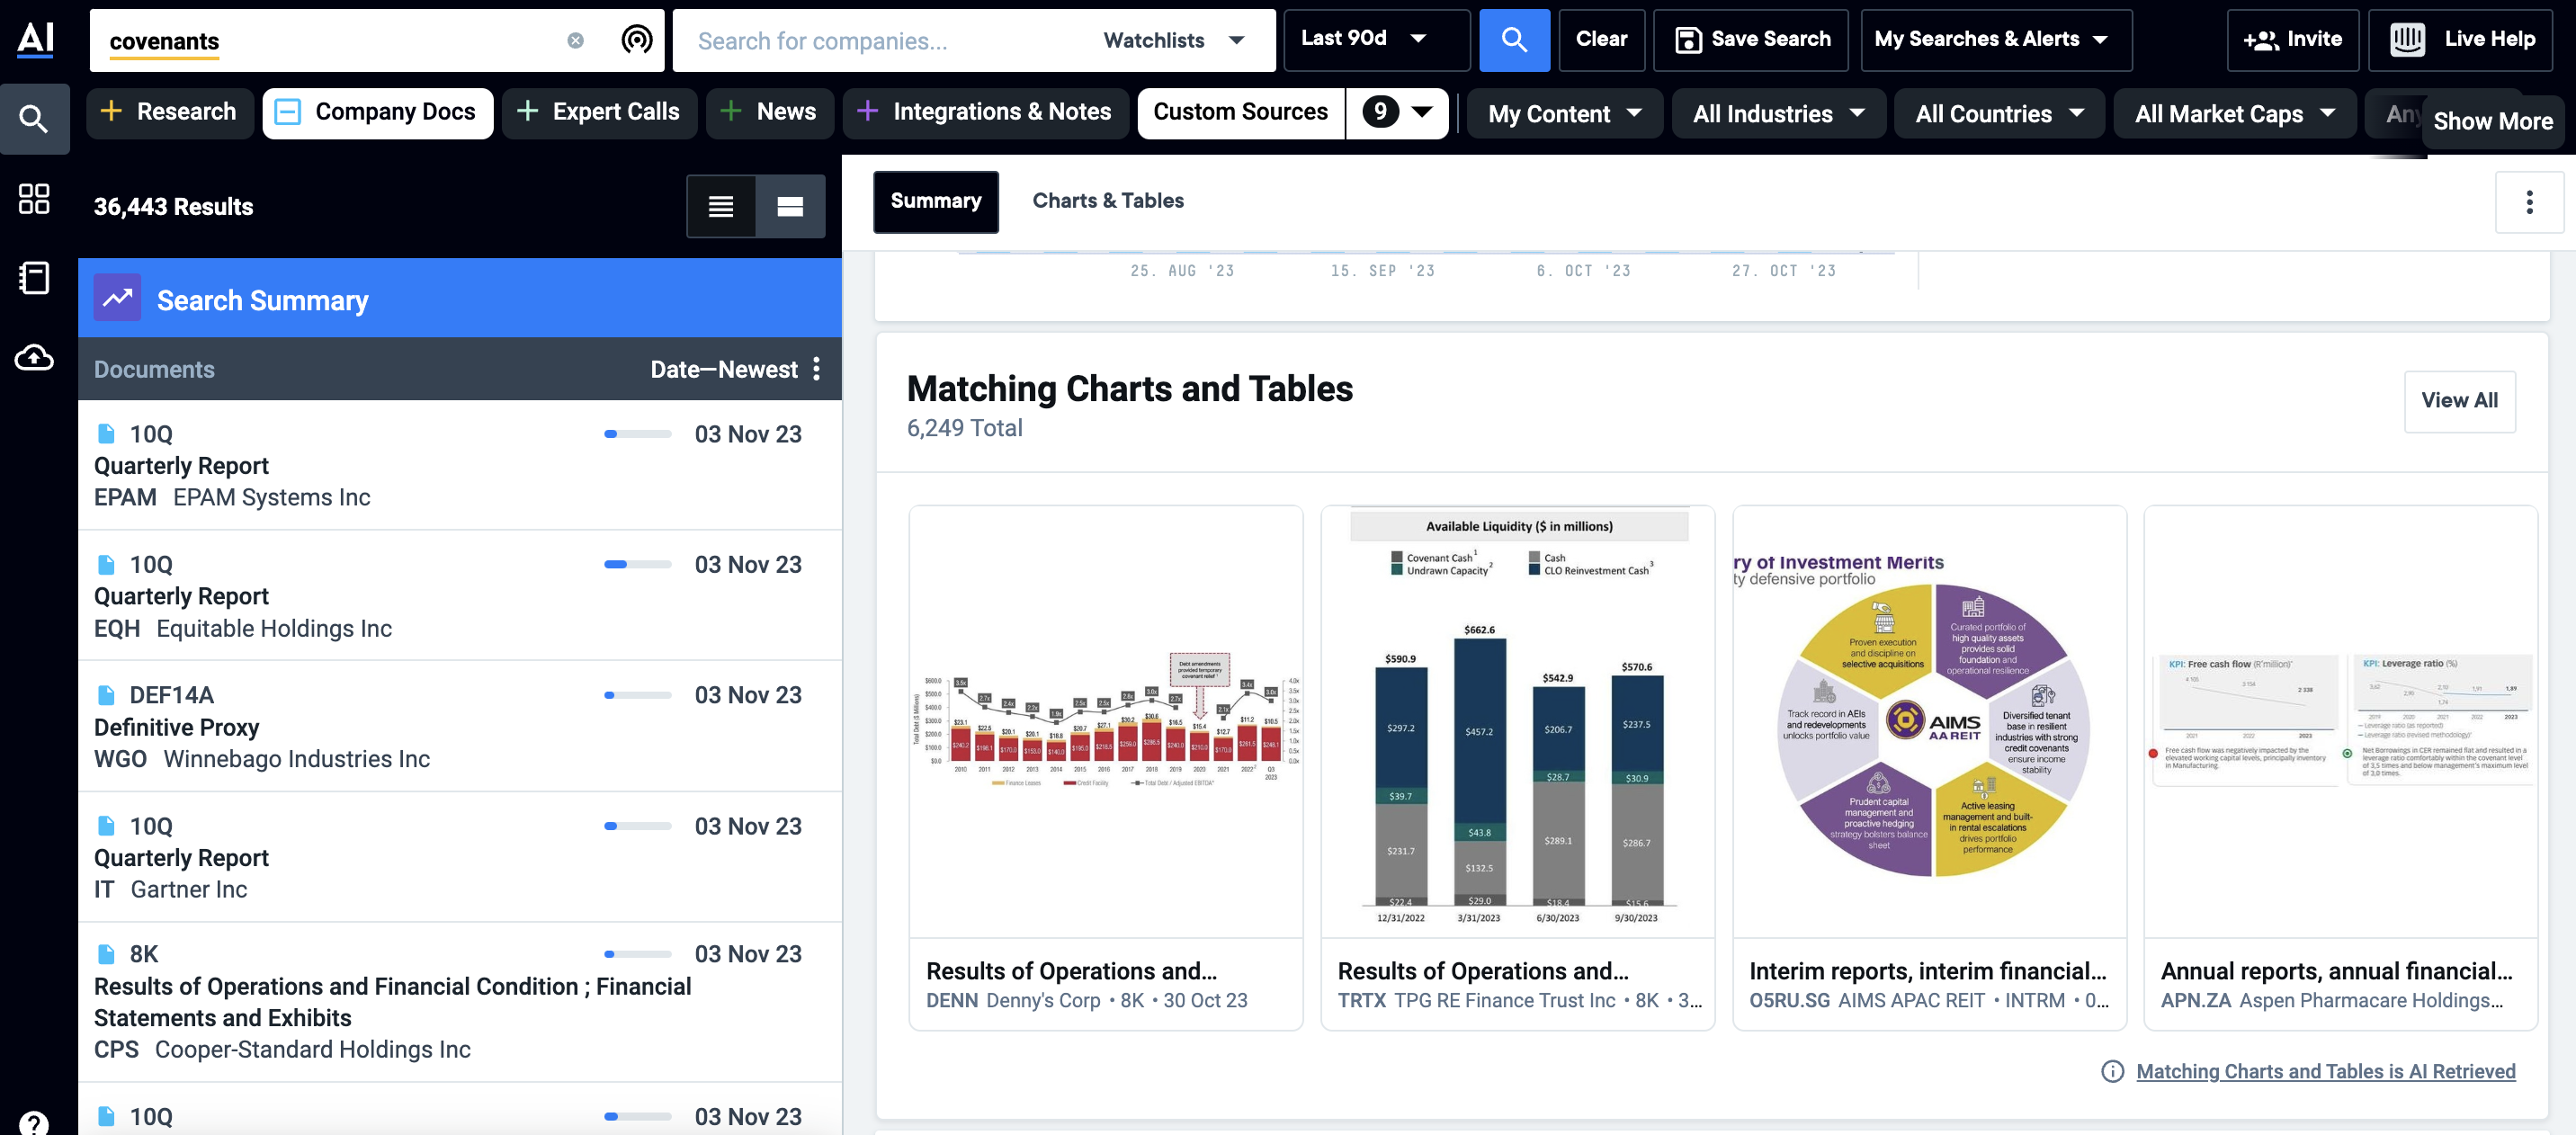Open My Searches & Alerts dropdown
This screenshot has width=2576, height=1135.
click(x=1995, y=40)
